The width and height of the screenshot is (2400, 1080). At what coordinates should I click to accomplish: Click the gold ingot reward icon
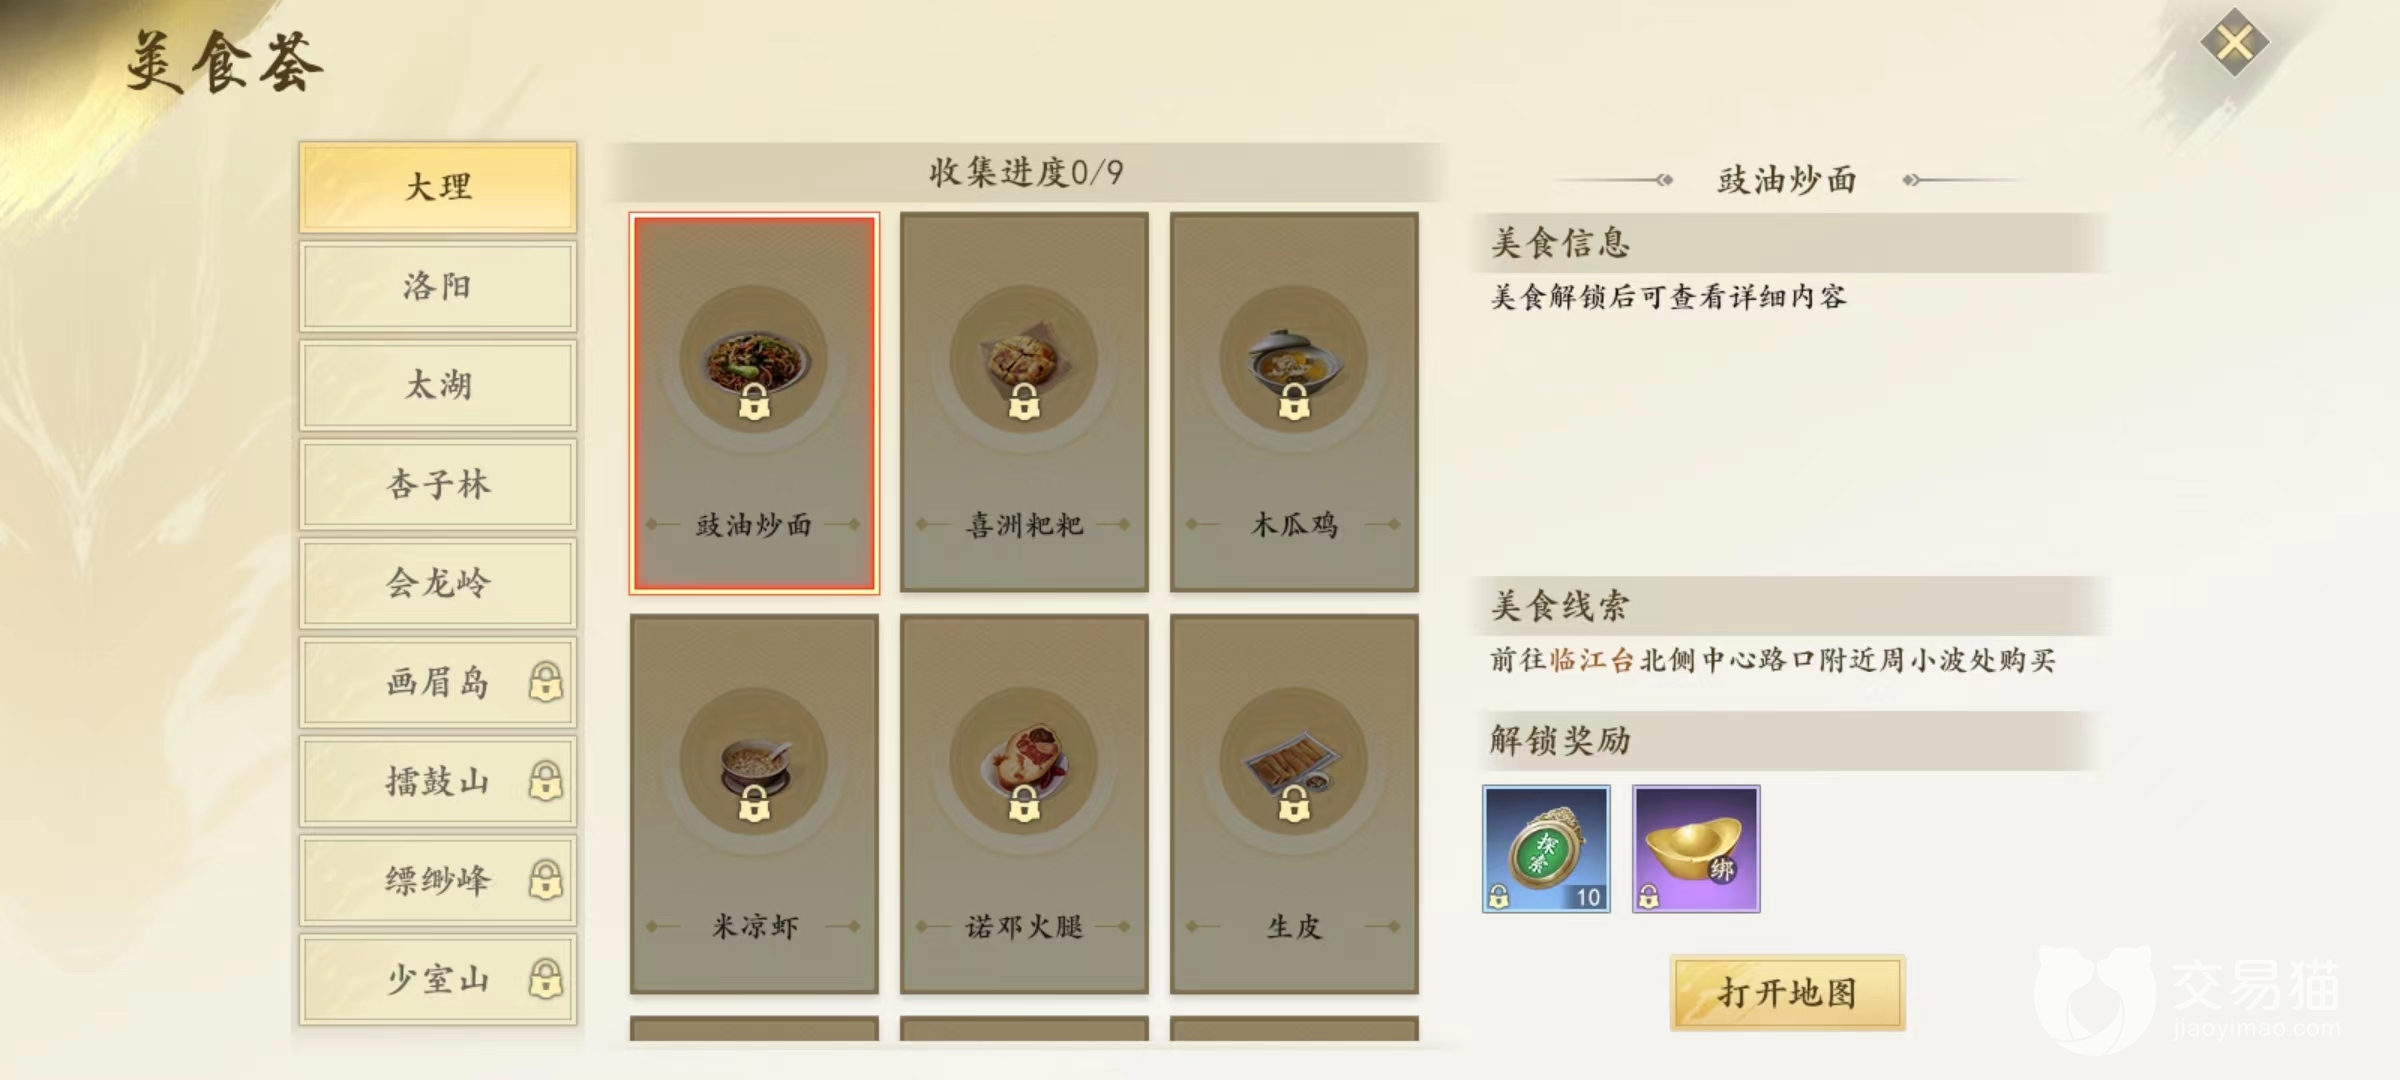[1696, 848]
